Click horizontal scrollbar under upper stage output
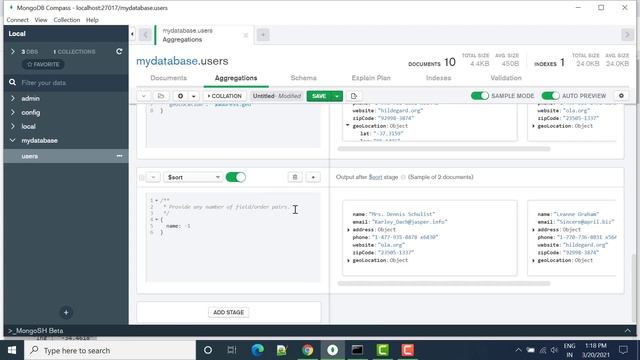Viewport: 640px width, 360px height. click(x=444, y=149)
